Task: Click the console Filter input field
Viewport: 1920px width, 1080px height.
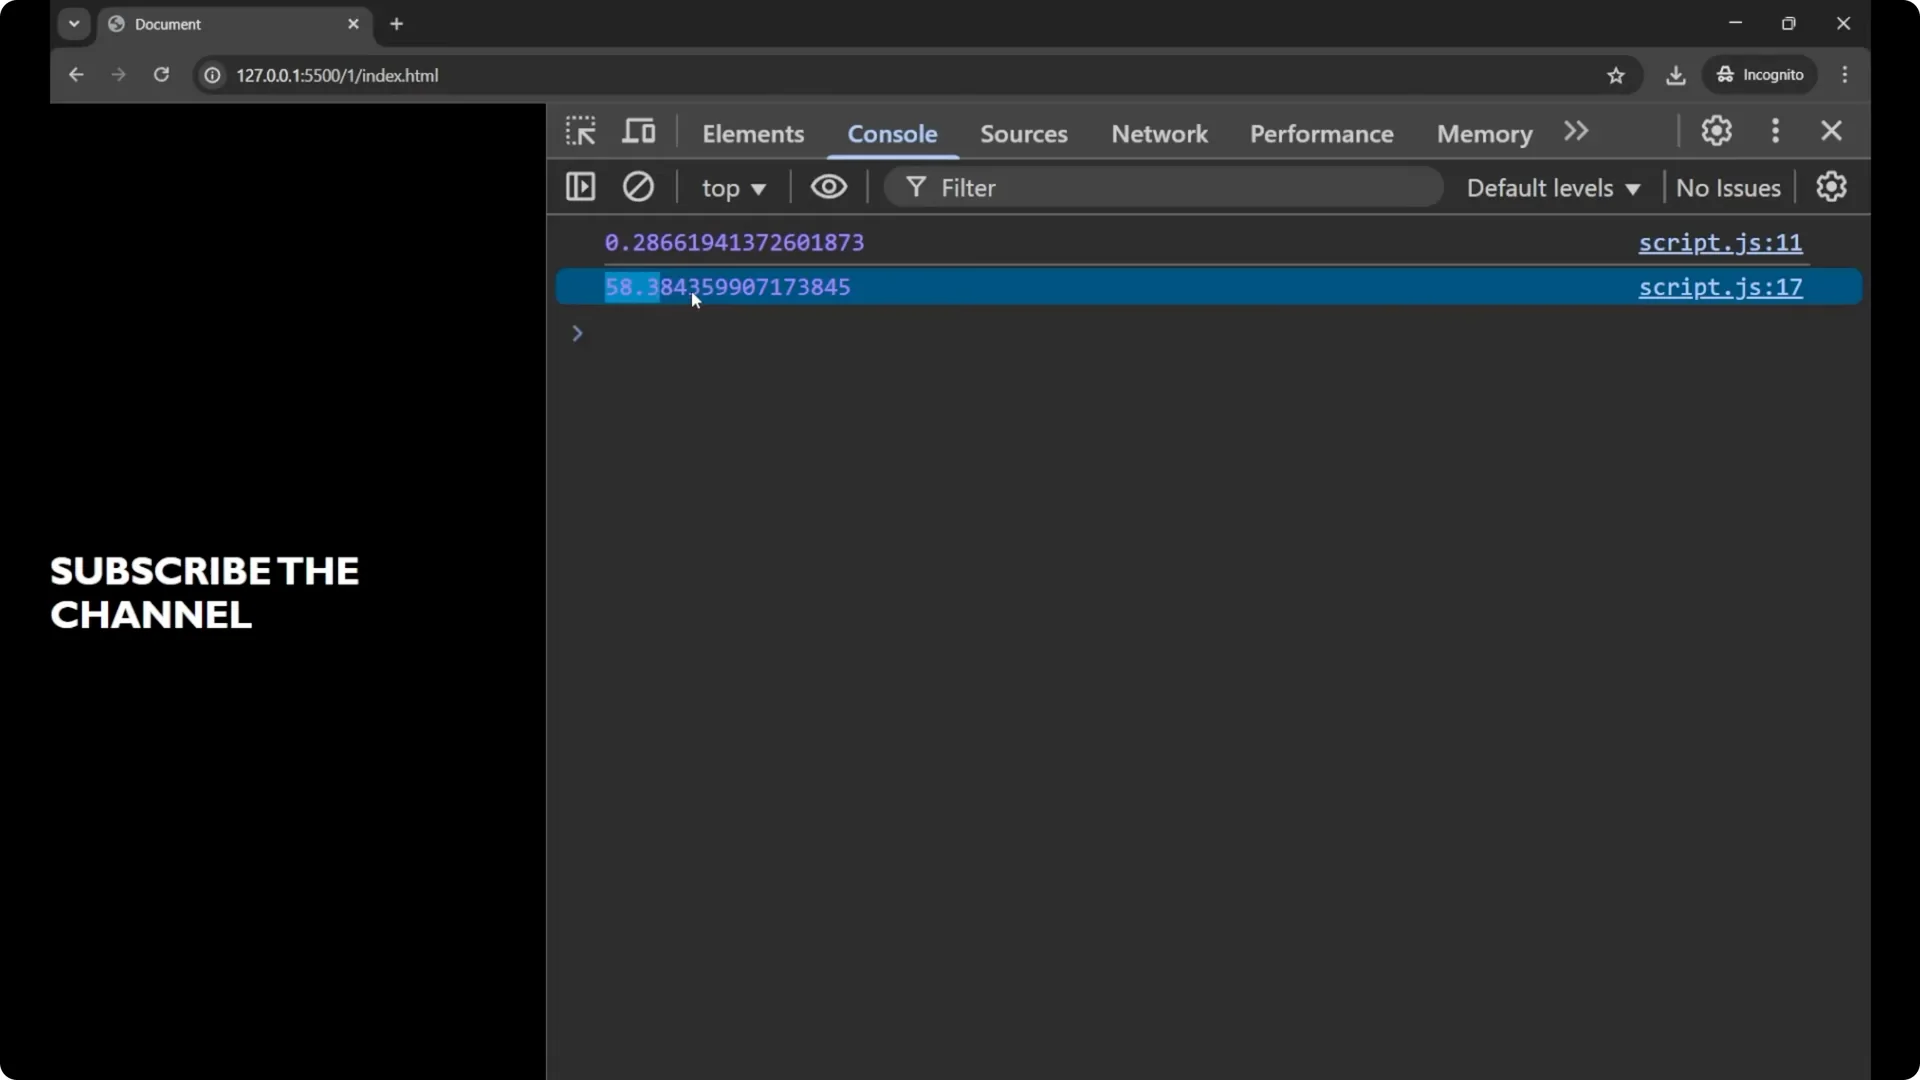Action: click(x=1180, y=188)
